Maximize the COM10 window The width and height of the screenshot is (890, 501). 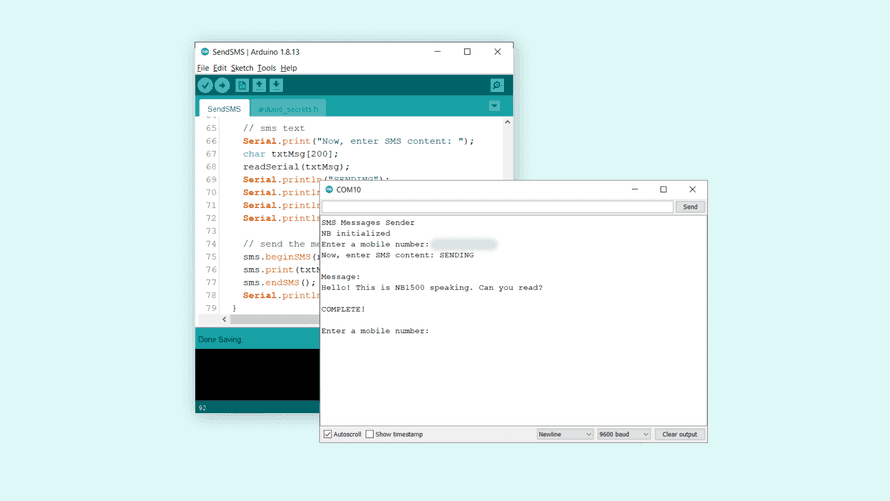click(x=663, y=190)
